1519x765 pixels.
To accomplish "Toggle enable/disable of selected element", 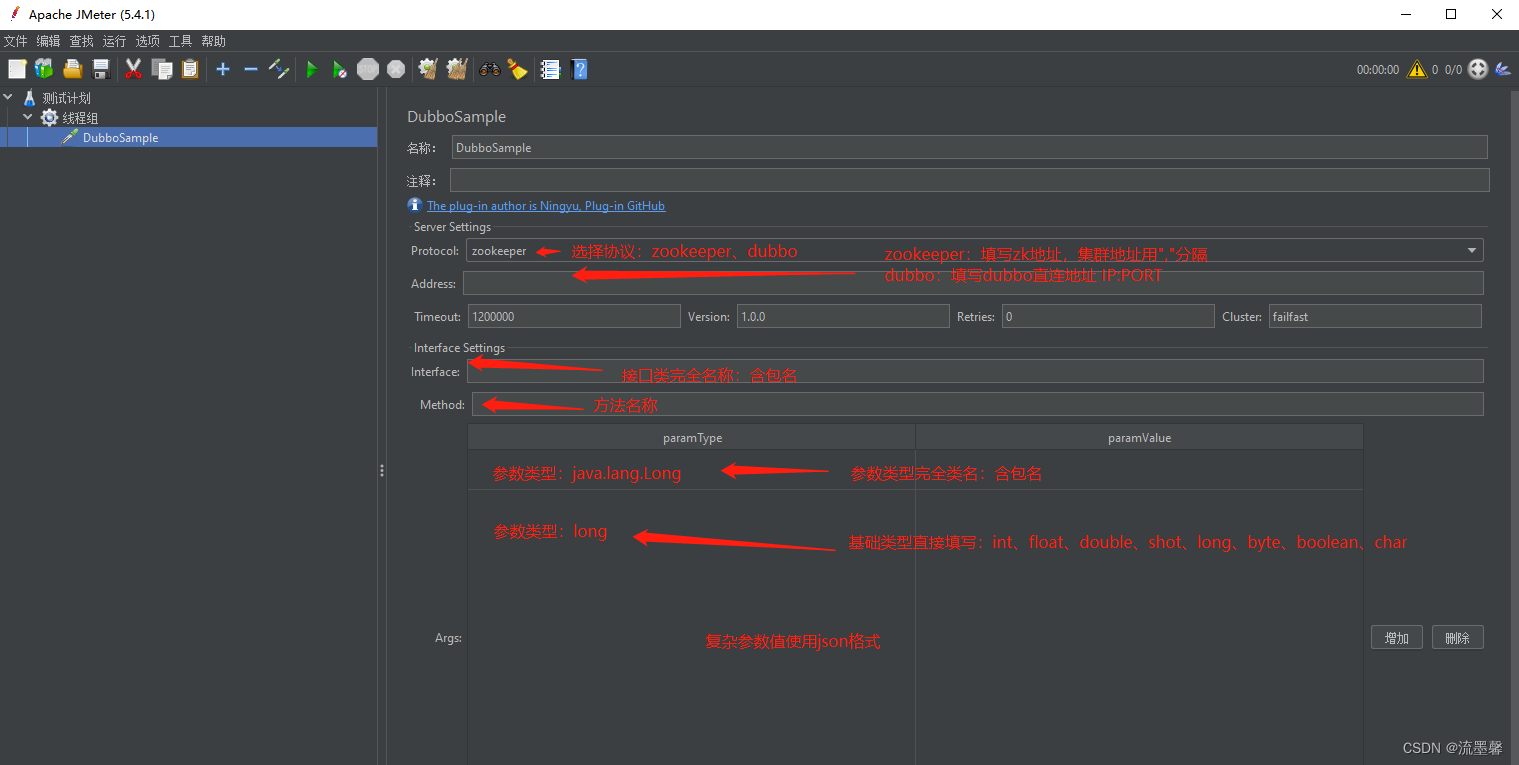I will pyautogui.click(x=279, y=69).
